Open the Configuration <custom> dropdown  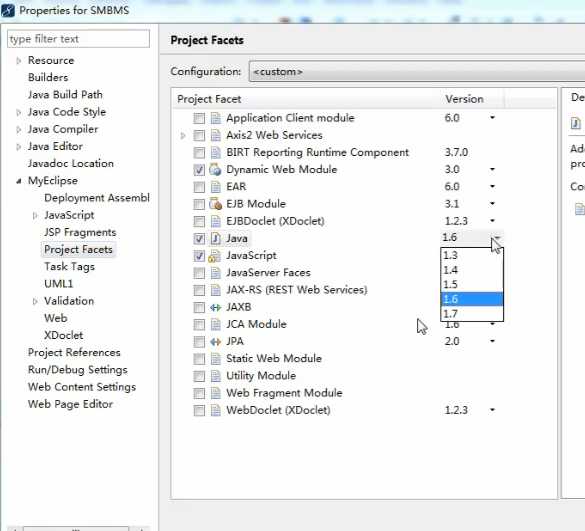click(x=417, y=71)
